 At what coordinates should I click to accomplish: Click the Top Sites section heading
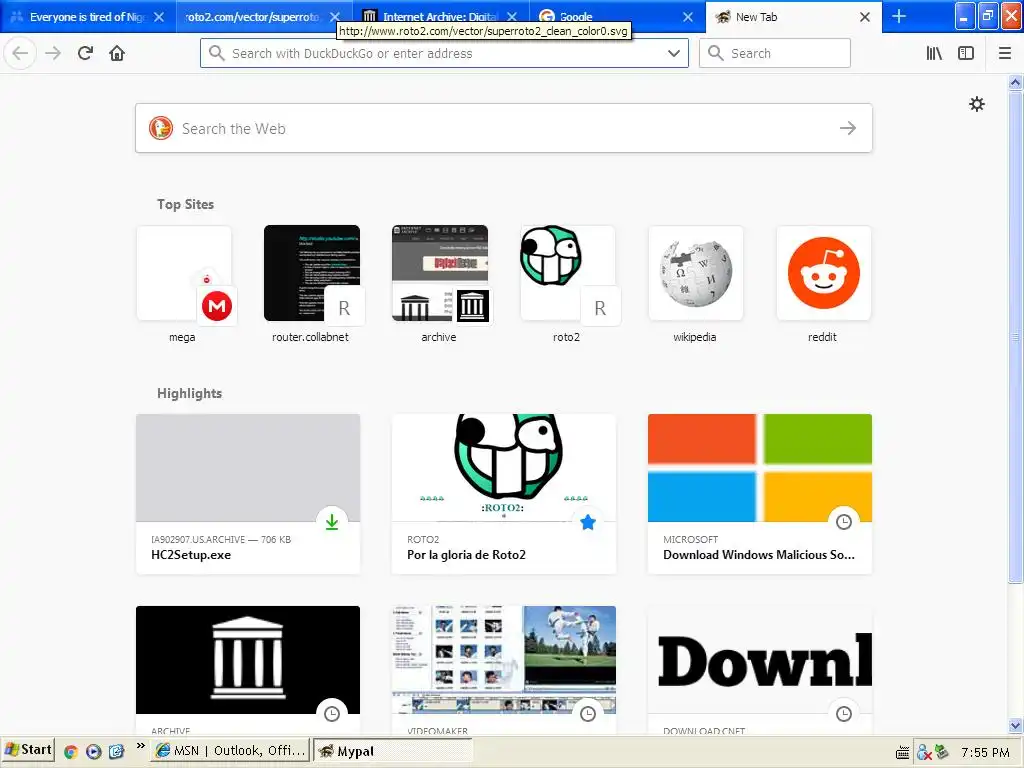[x=185, y=204]
